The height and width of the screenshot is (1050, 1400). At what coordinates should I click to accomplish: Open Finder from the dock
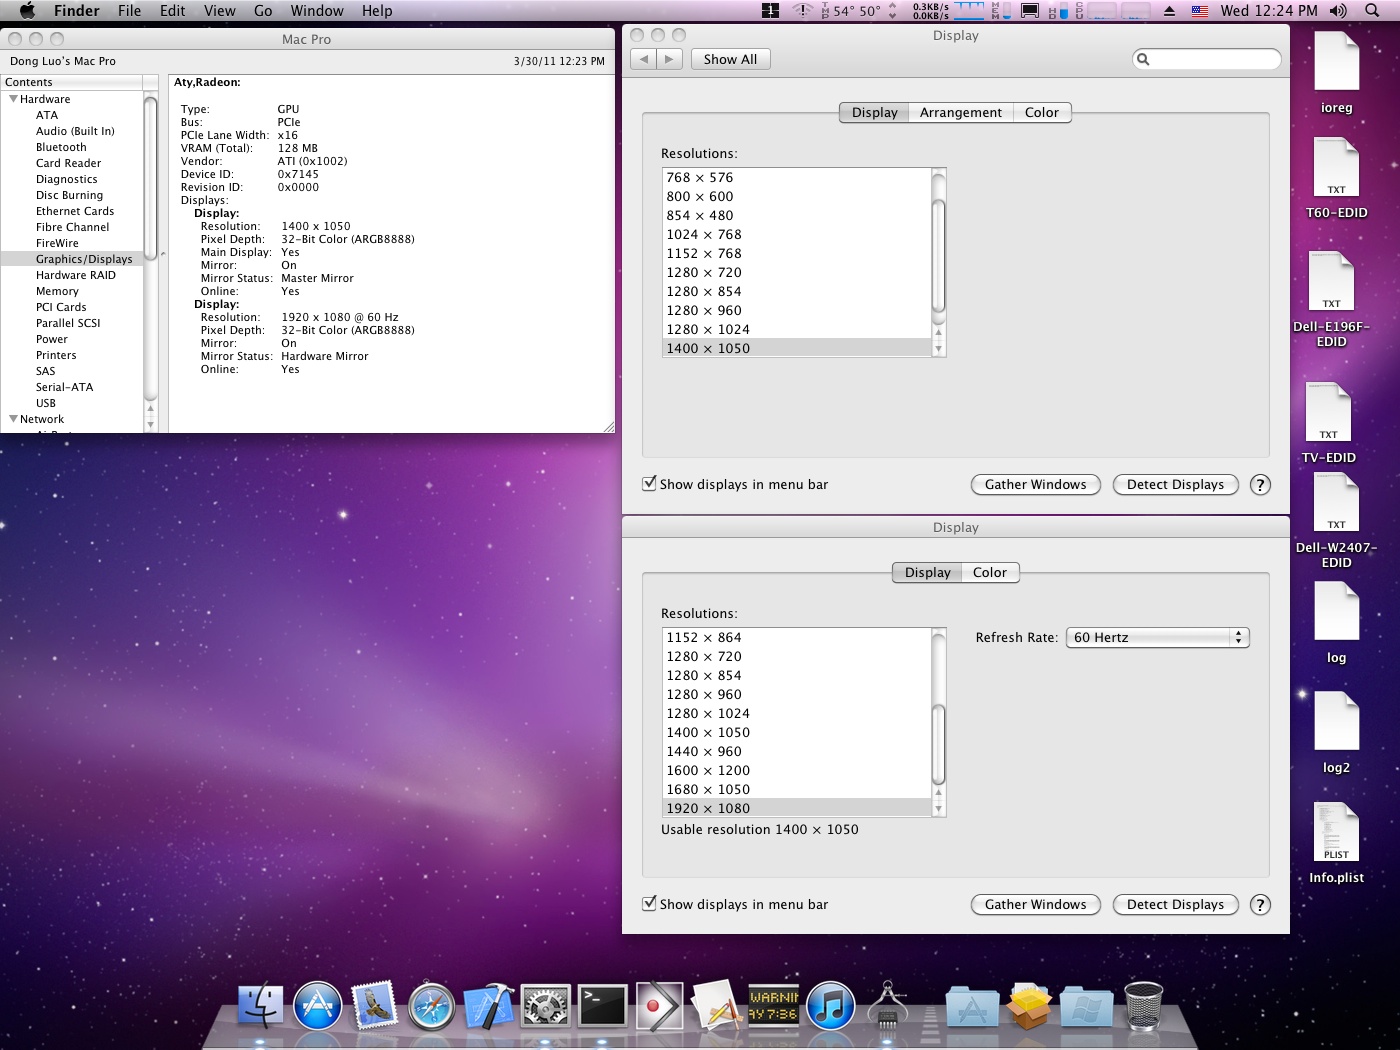pyautogui.click(x=260, y=1005)
